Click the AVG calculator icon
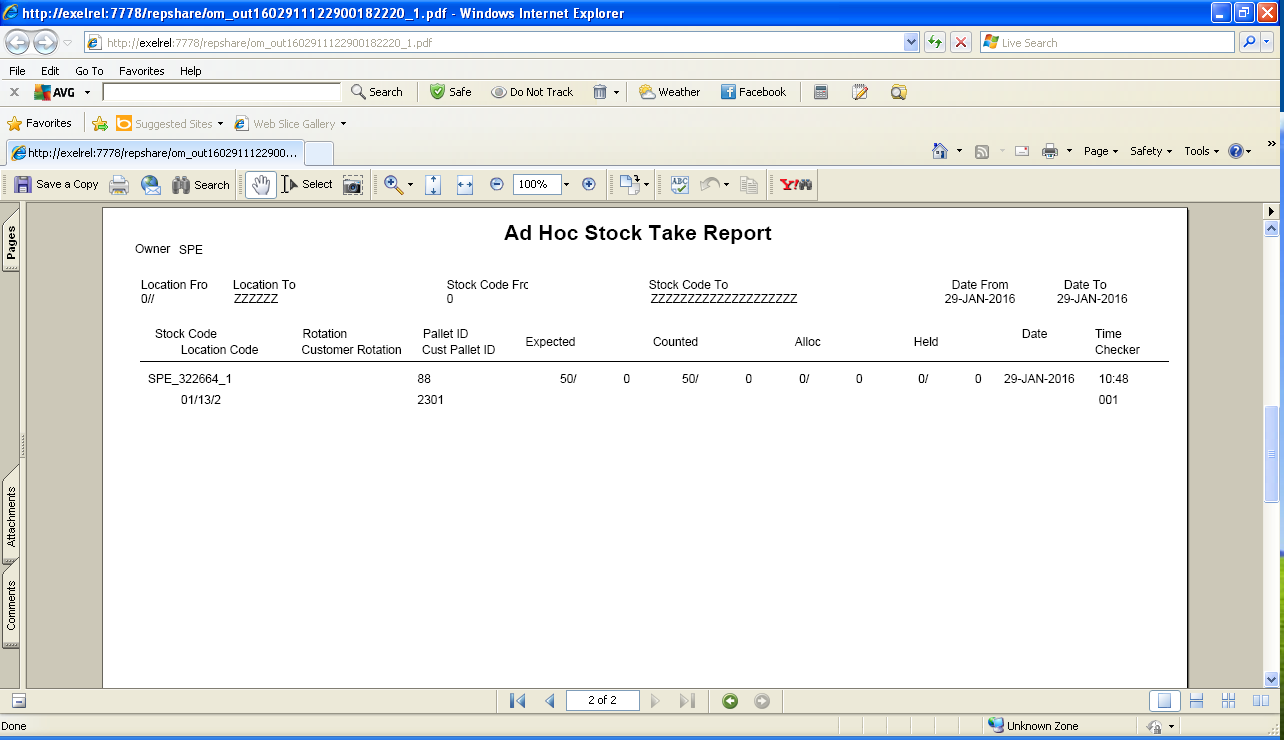This screenshot has width=1284, height=740. click(821, 92)
